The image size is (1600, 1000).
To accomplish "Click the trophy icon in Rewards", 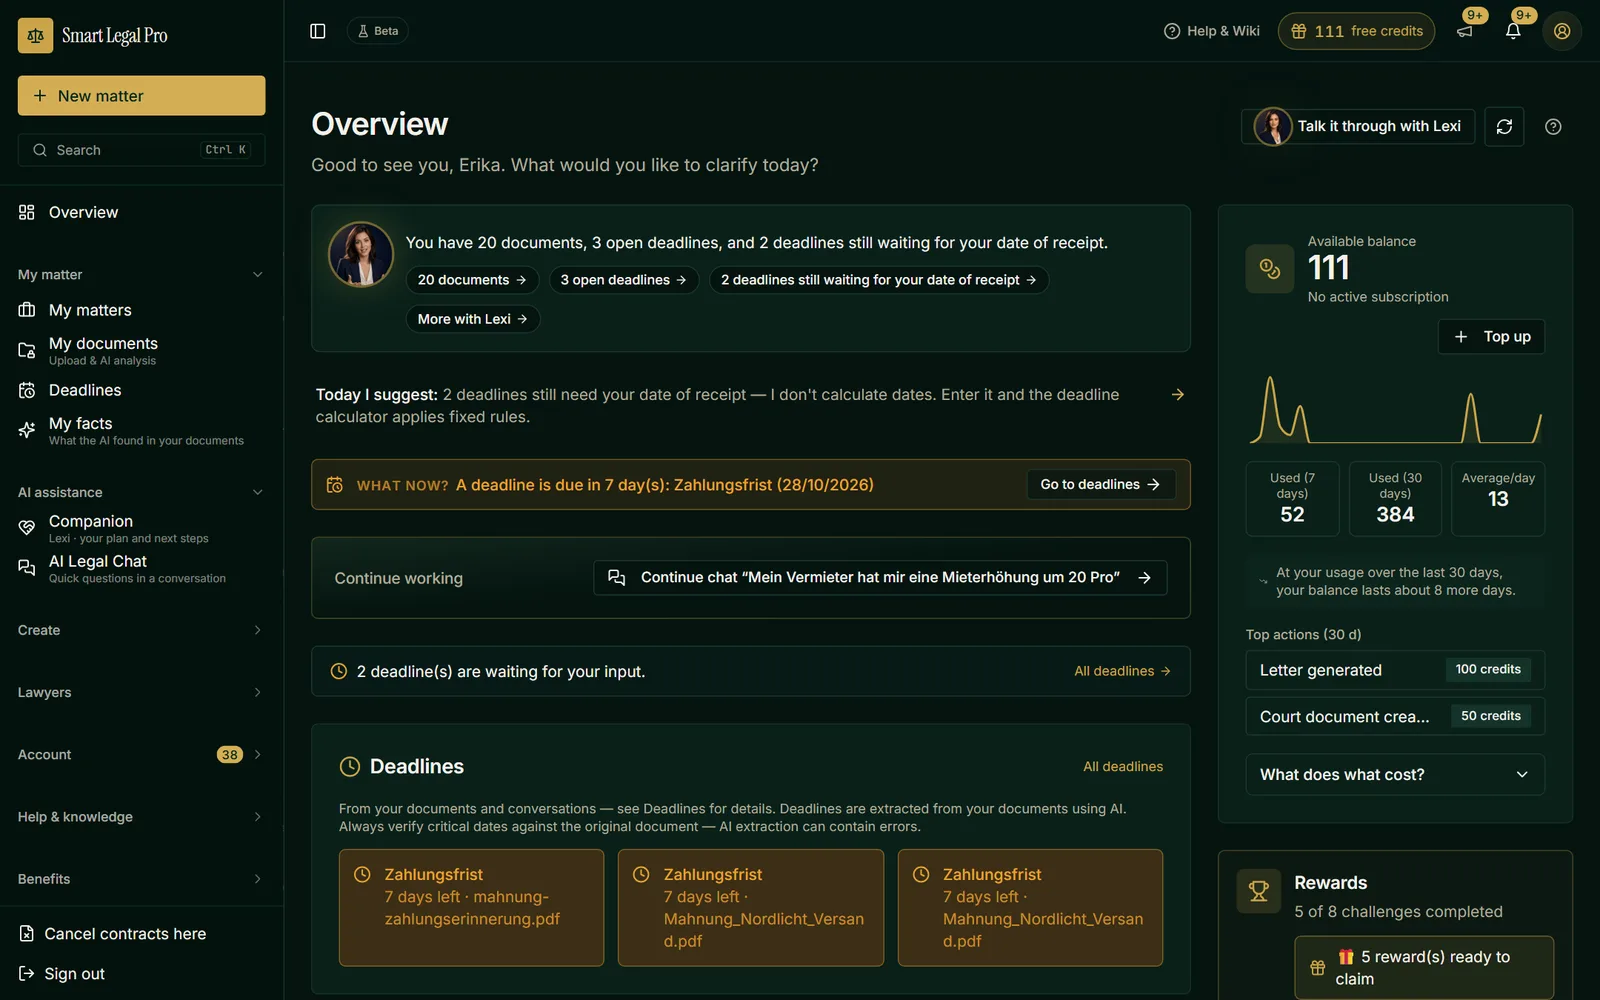I will 1259,891.
